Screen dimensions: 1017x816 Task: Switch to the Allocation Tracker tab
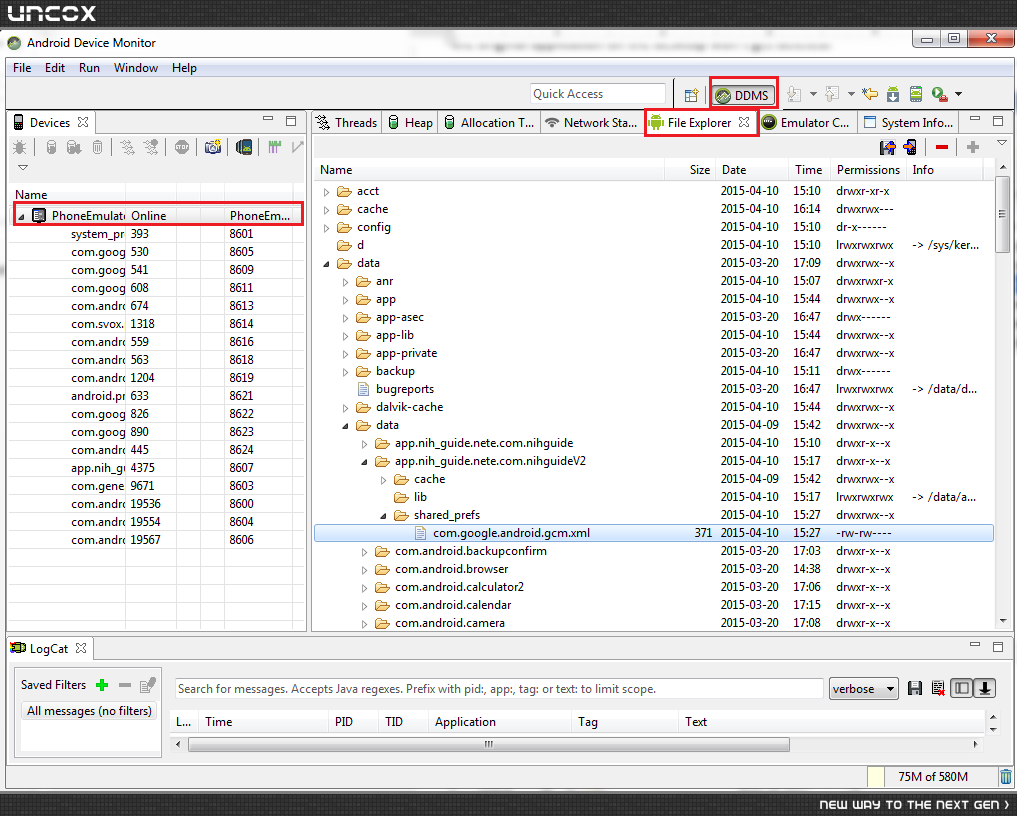[490, 123]
